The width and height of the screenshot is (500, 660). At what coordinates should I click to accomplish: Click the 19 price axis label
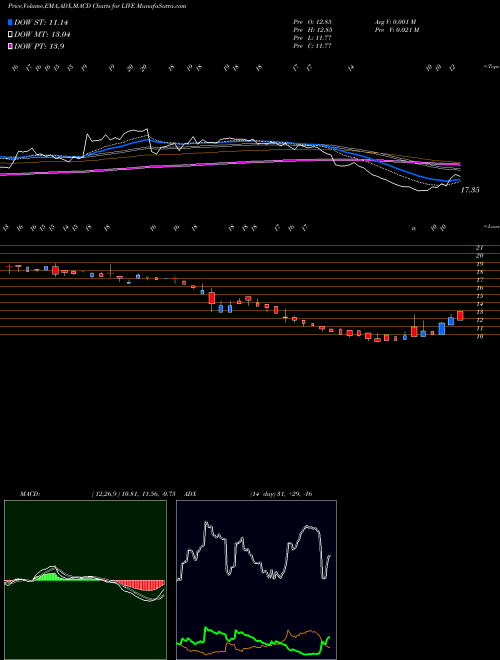pyautogui.click(x=479, y=264)
